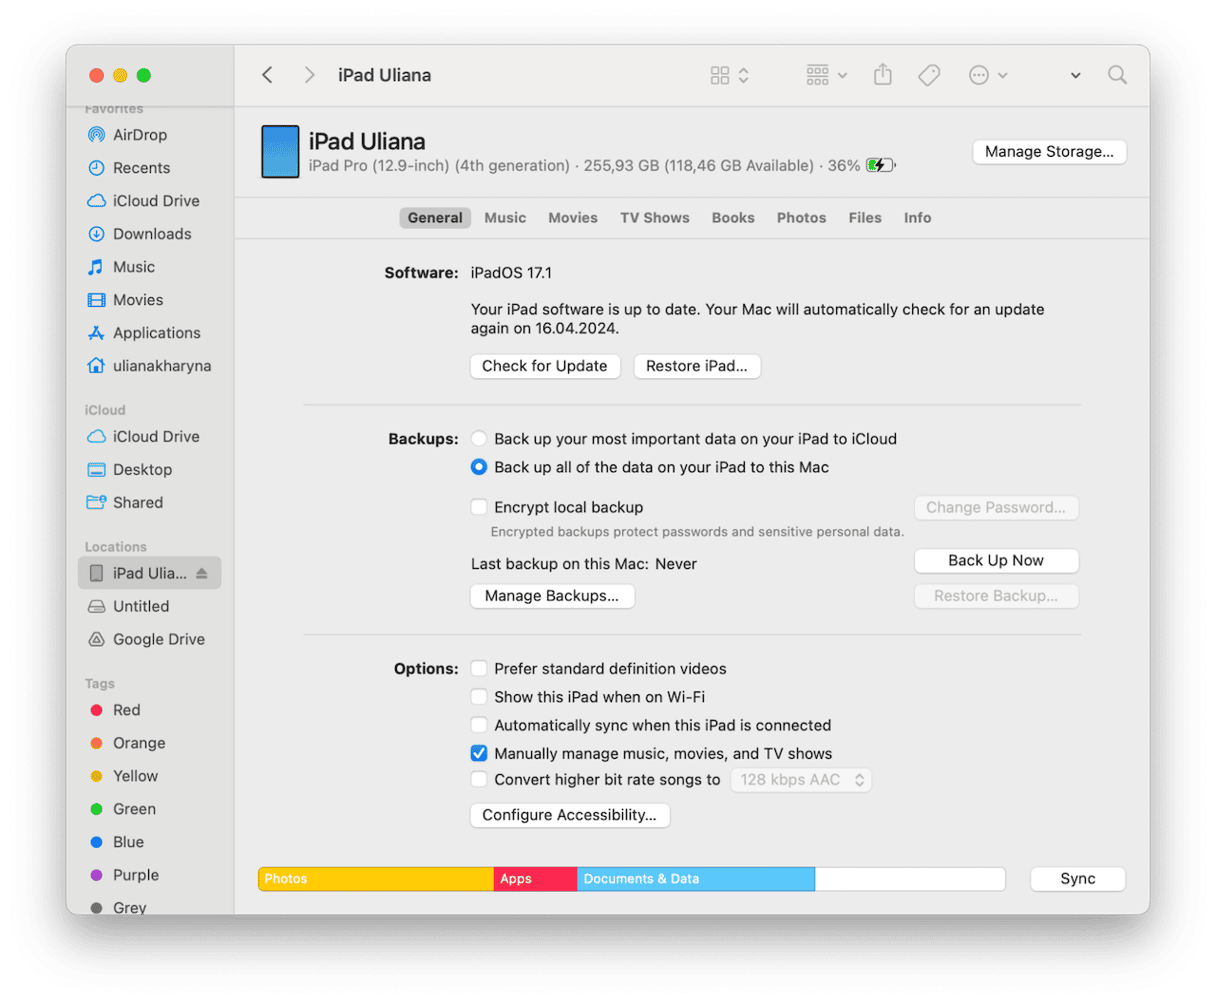Click Back Up Now
The height and width of the screenshot is (1002, 1216).
pyautogui.click(x=996, y=561)
